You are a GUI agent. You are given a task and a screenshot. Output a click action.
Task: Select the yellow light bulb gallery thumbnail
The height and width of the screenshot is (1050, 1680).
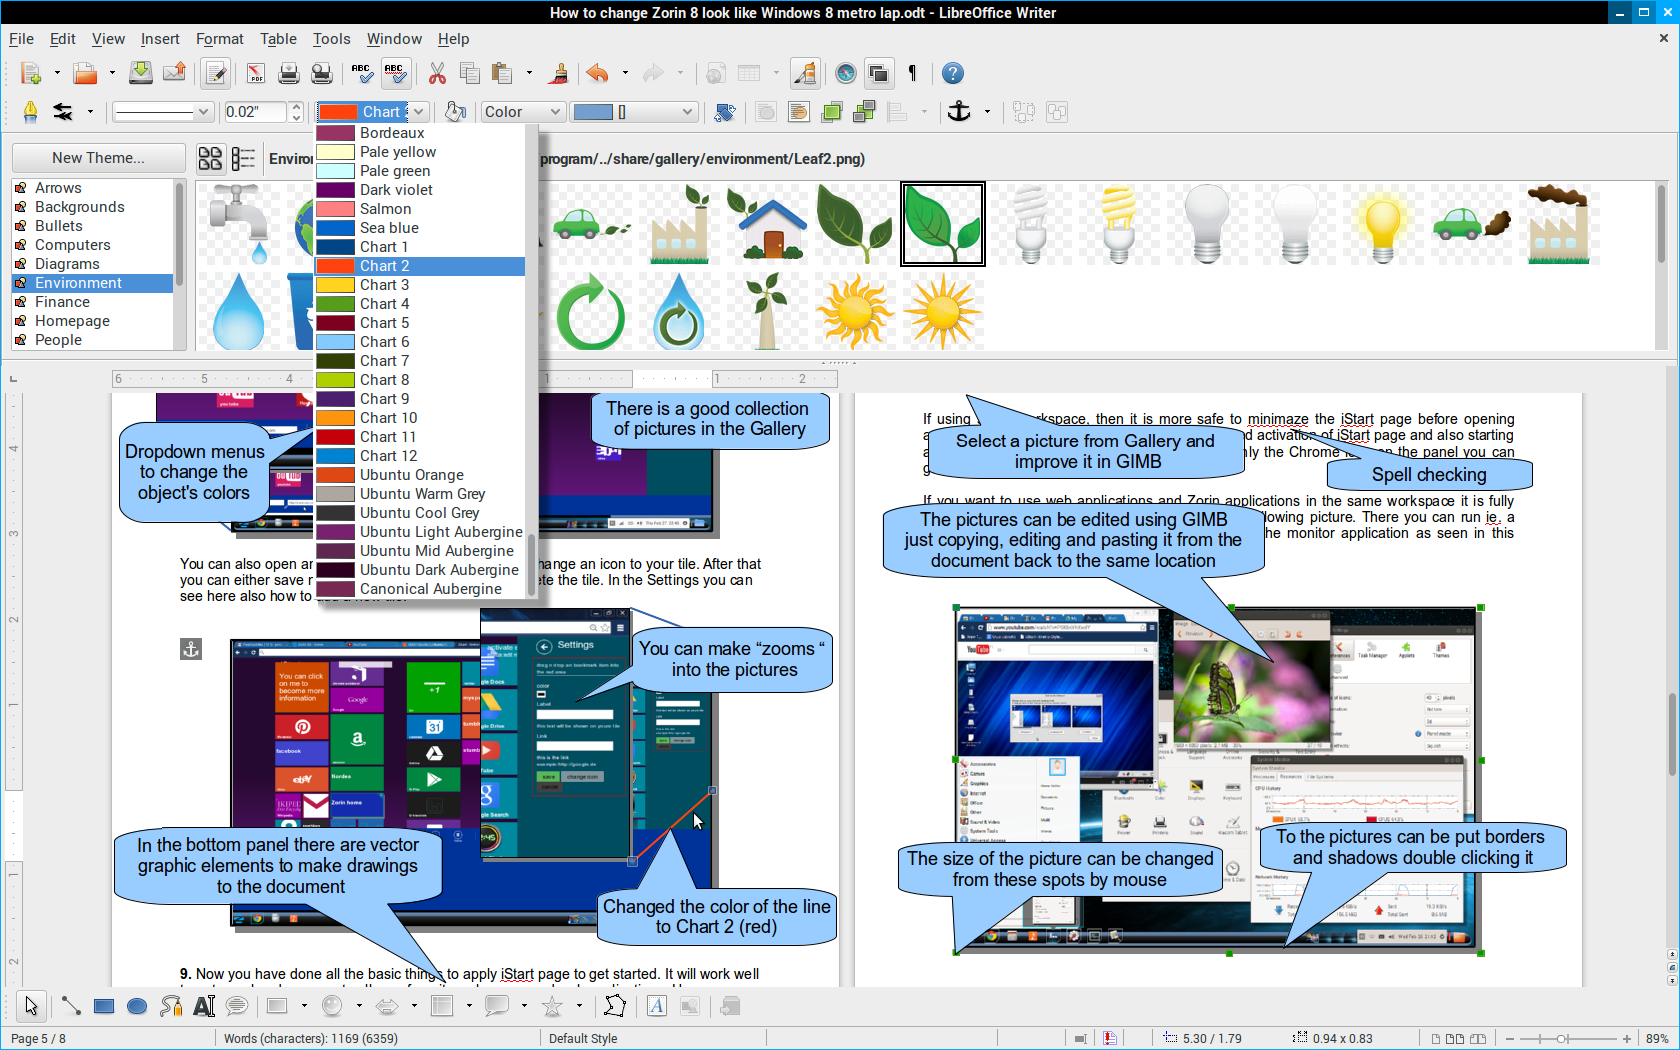coord(1382,224)
